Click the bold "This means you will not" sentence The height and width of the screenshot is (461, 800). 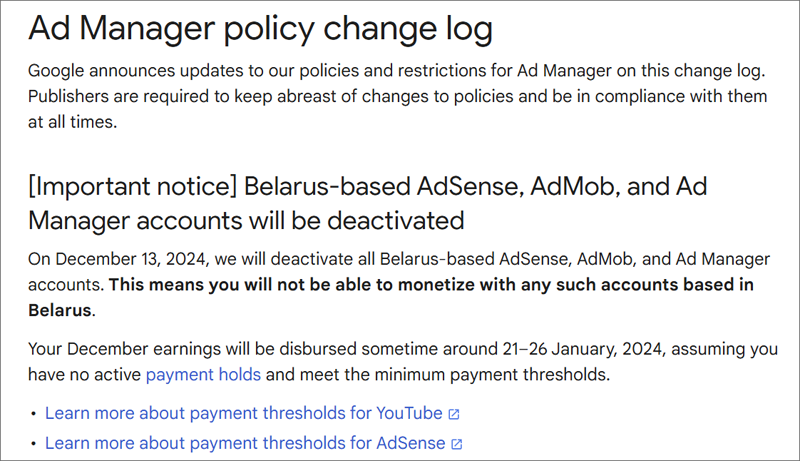click(430, 285)
